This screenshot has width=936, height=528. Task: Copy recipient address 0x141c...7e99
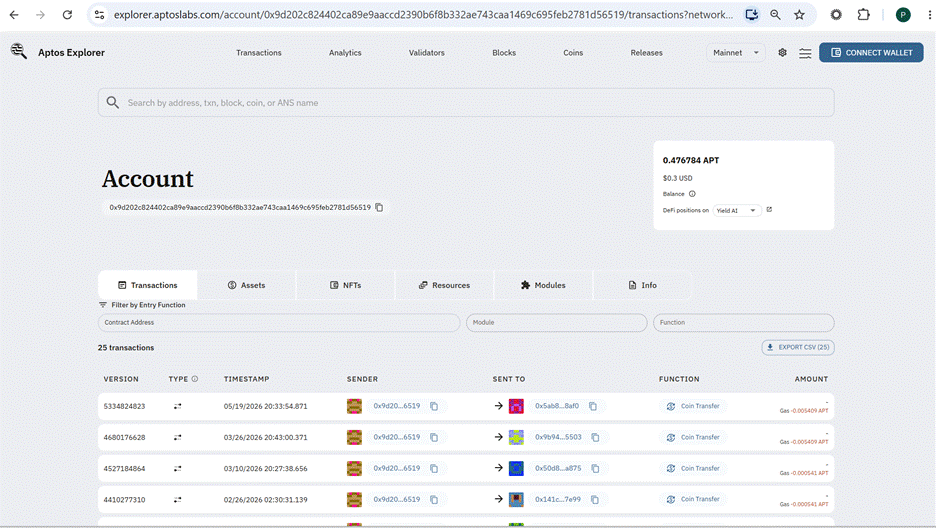tap(595, 499)
